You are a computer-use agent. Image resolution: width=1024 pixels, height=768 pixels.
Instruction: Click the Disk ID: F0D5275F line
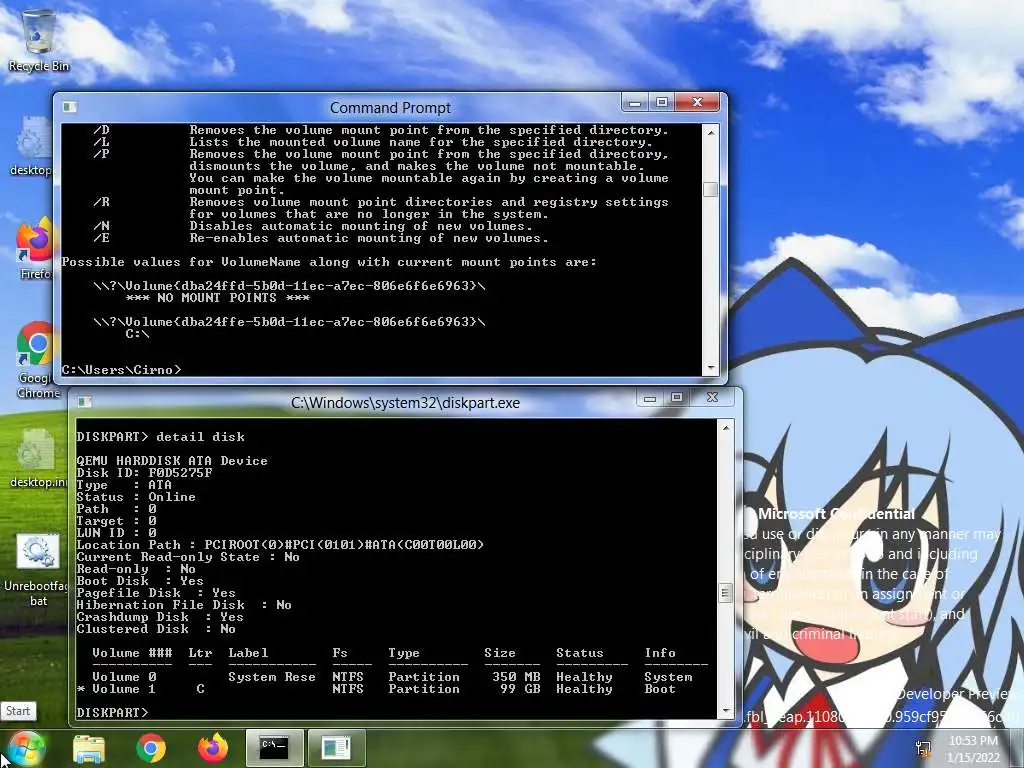coord(144,473)
